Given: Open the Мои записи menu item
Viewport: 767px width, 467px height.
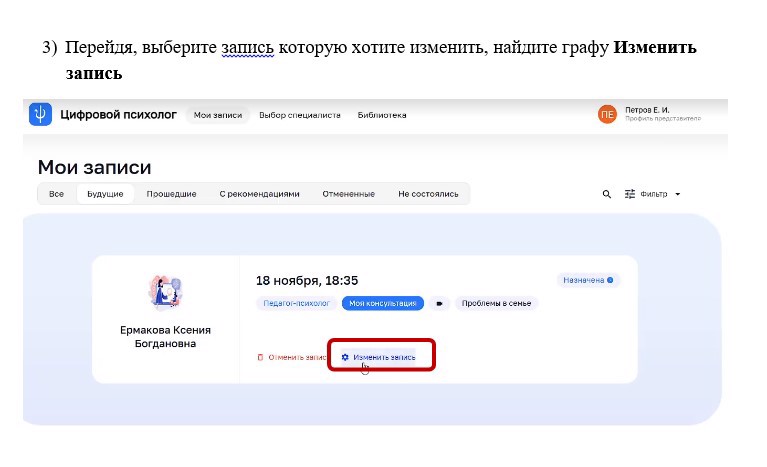Looking at the screenshot, I should pyautogui.click(x=218, y=115).
